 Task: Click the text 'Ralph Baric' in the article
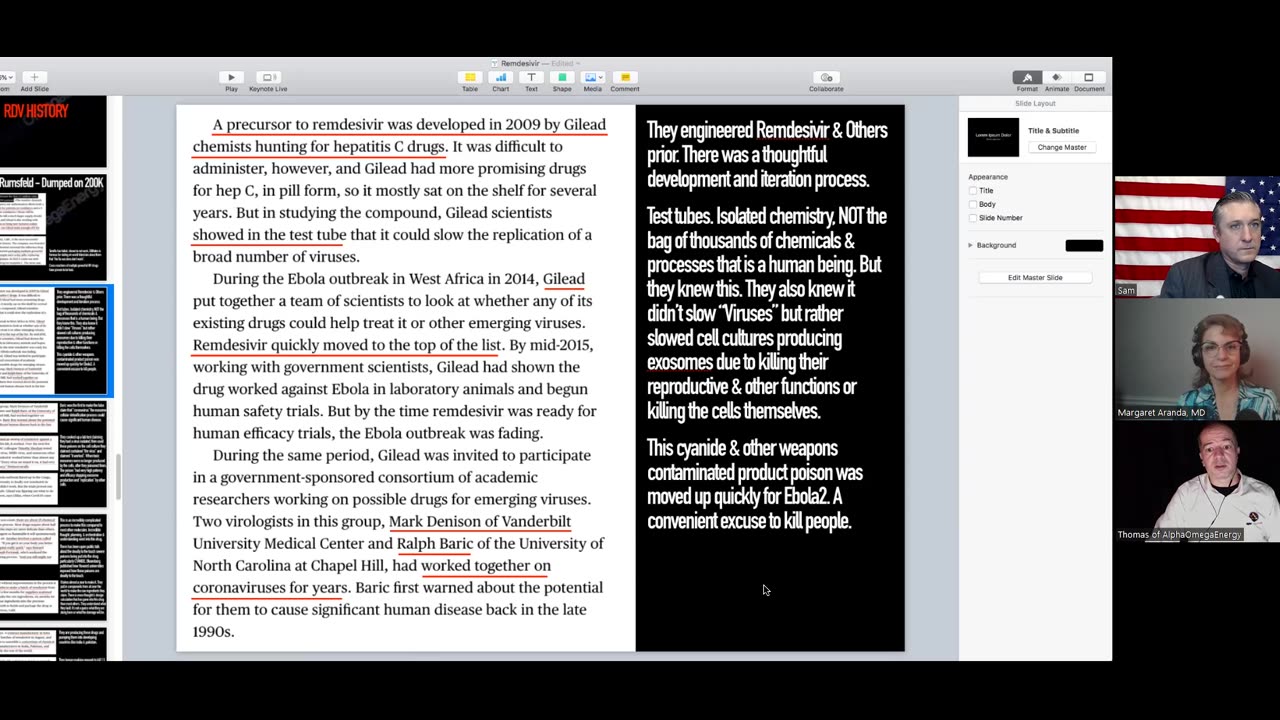click(435, 543)
